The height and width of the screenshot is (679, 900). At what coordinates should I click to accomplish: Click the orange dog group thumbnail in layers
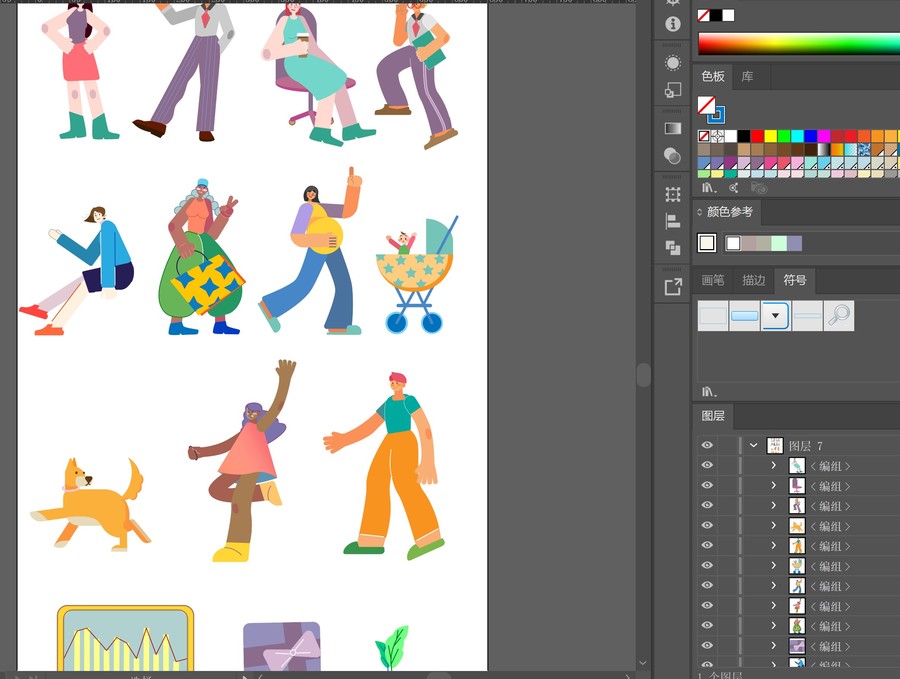pos(797,526)
